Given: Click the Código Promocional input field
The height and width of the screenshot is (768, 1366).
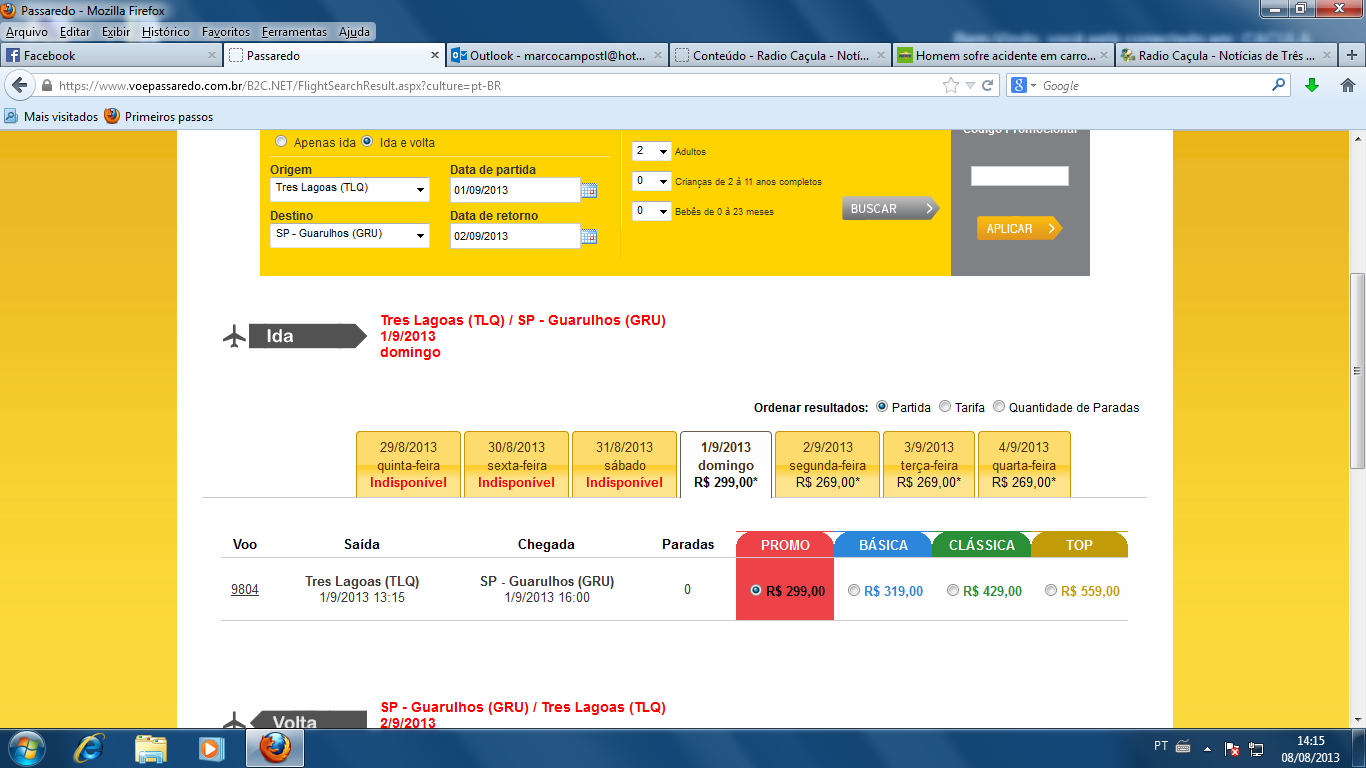Looking at the screenshot, I should pyautogui.click(x=1020, y=176).
